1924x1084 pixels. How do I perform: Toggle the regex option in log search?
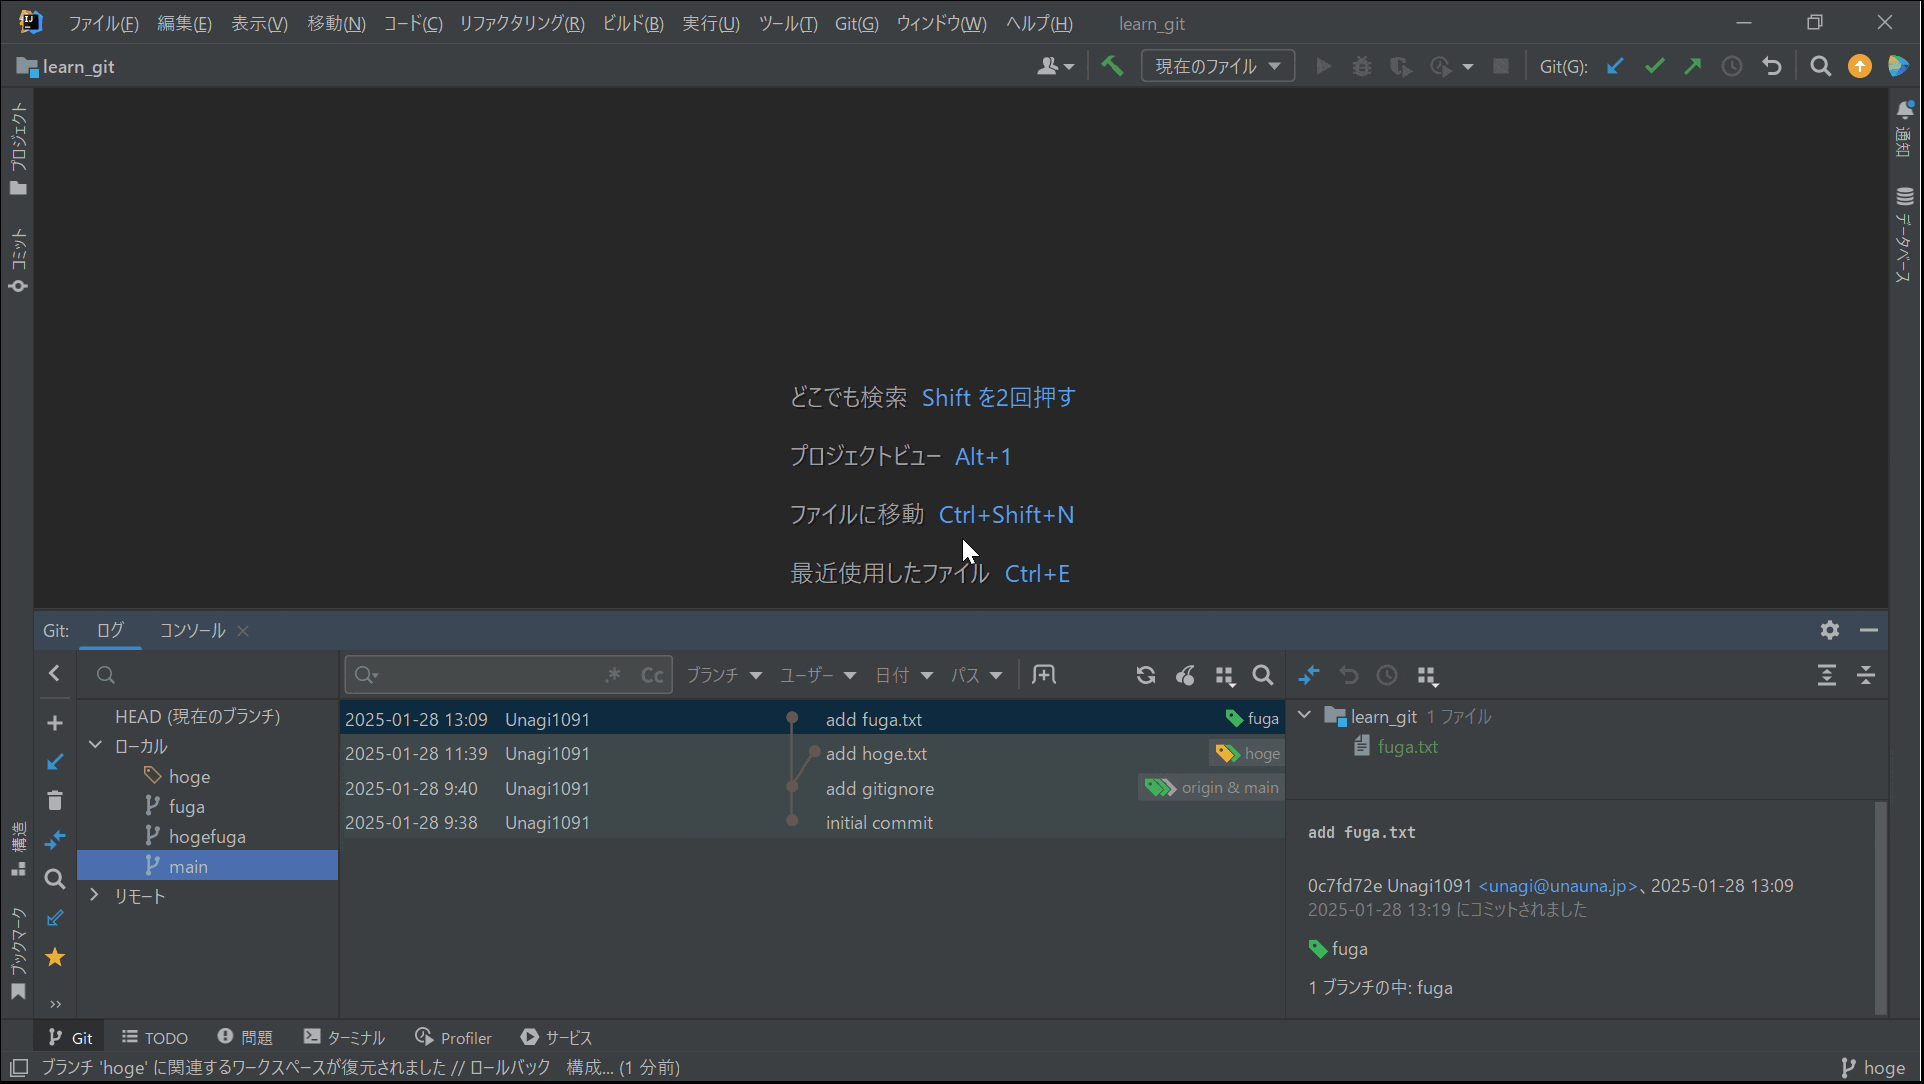[613, 675]
